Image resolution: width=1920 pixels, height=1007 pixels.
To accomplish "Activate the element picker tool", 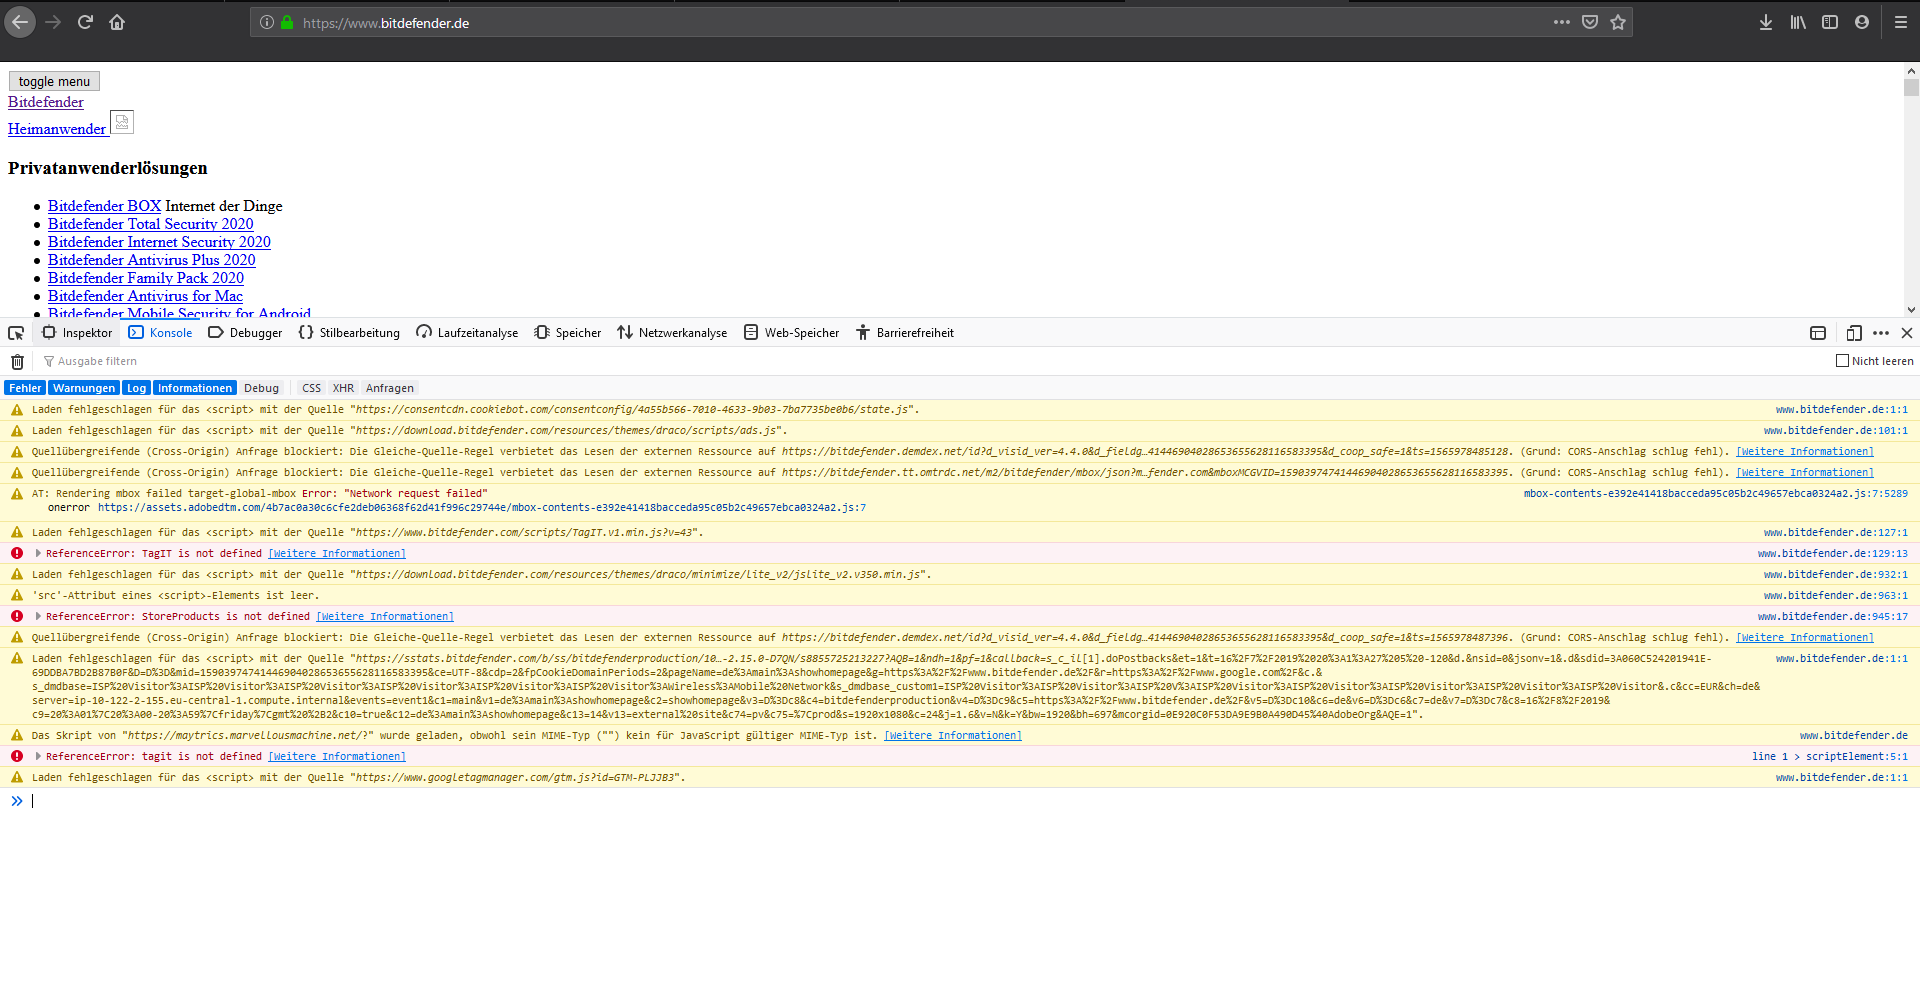I will coord(16,333).
